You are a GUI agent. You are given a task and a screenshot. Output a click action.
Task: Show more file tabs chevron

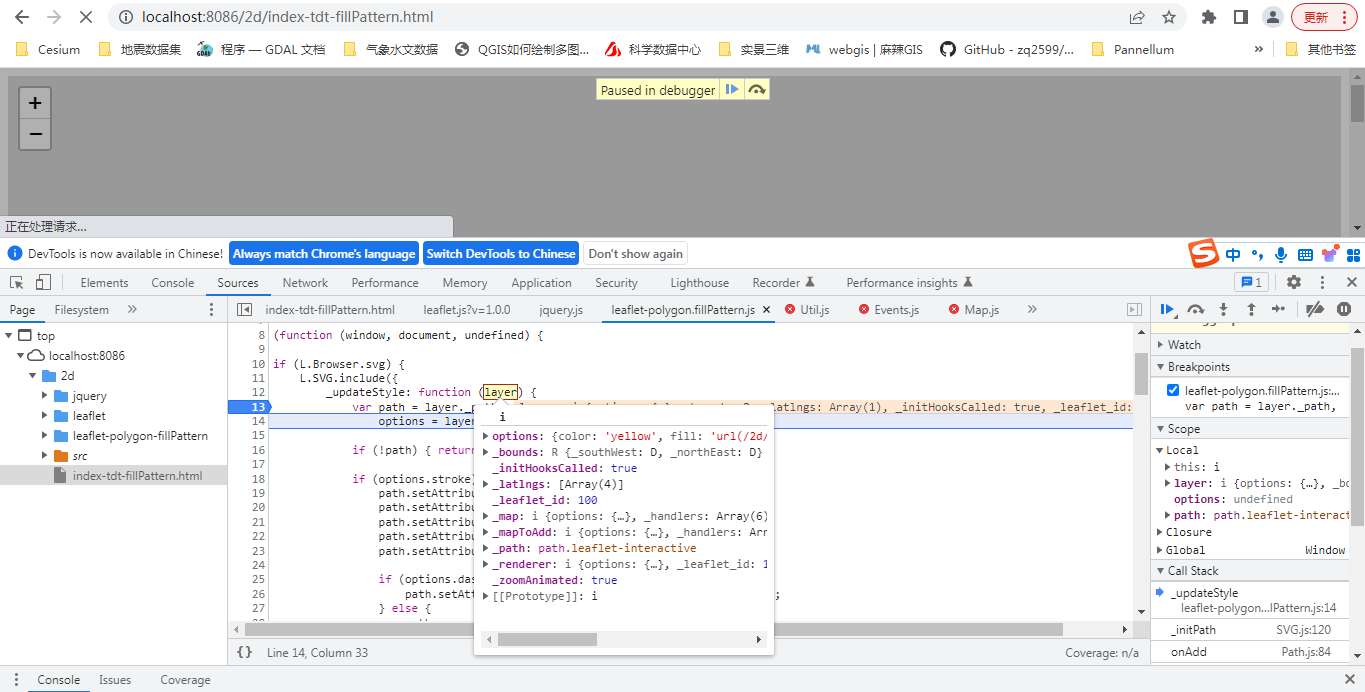[x=1032, y=310]
